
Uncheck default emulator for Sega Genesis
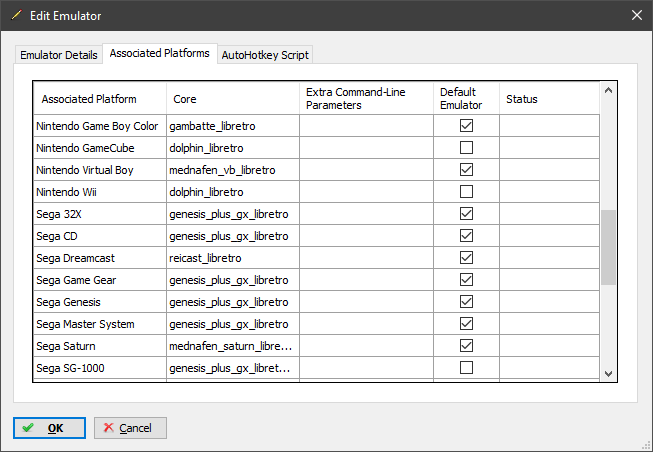tap(466, 302)
